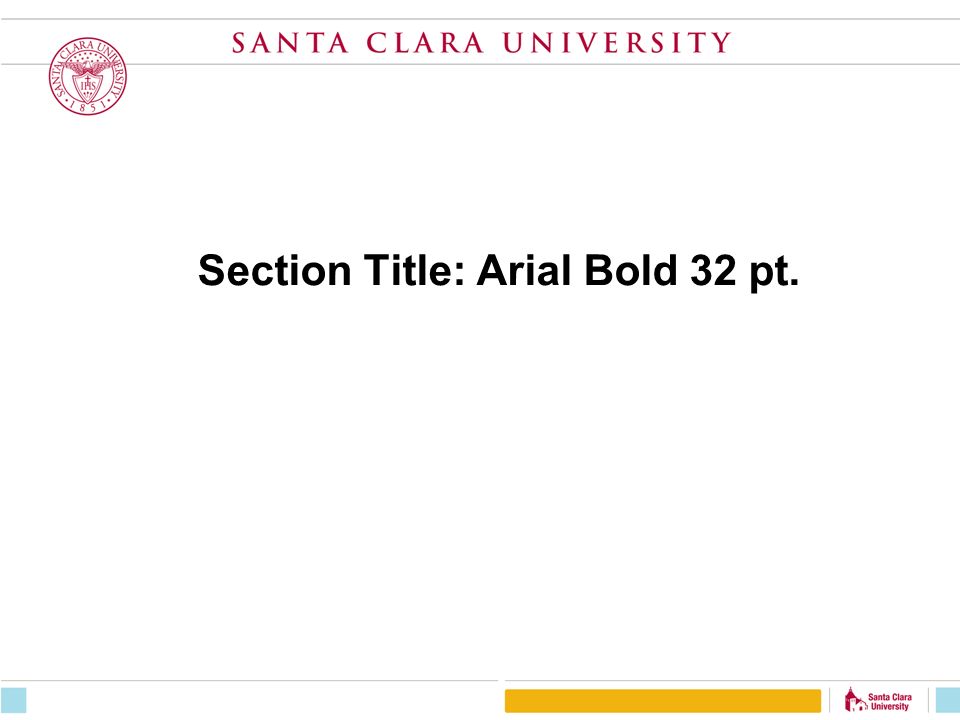The image size is (960, 720).
Task: Click the vertical divider left of footer logo
Action: (x=830, y=700)
